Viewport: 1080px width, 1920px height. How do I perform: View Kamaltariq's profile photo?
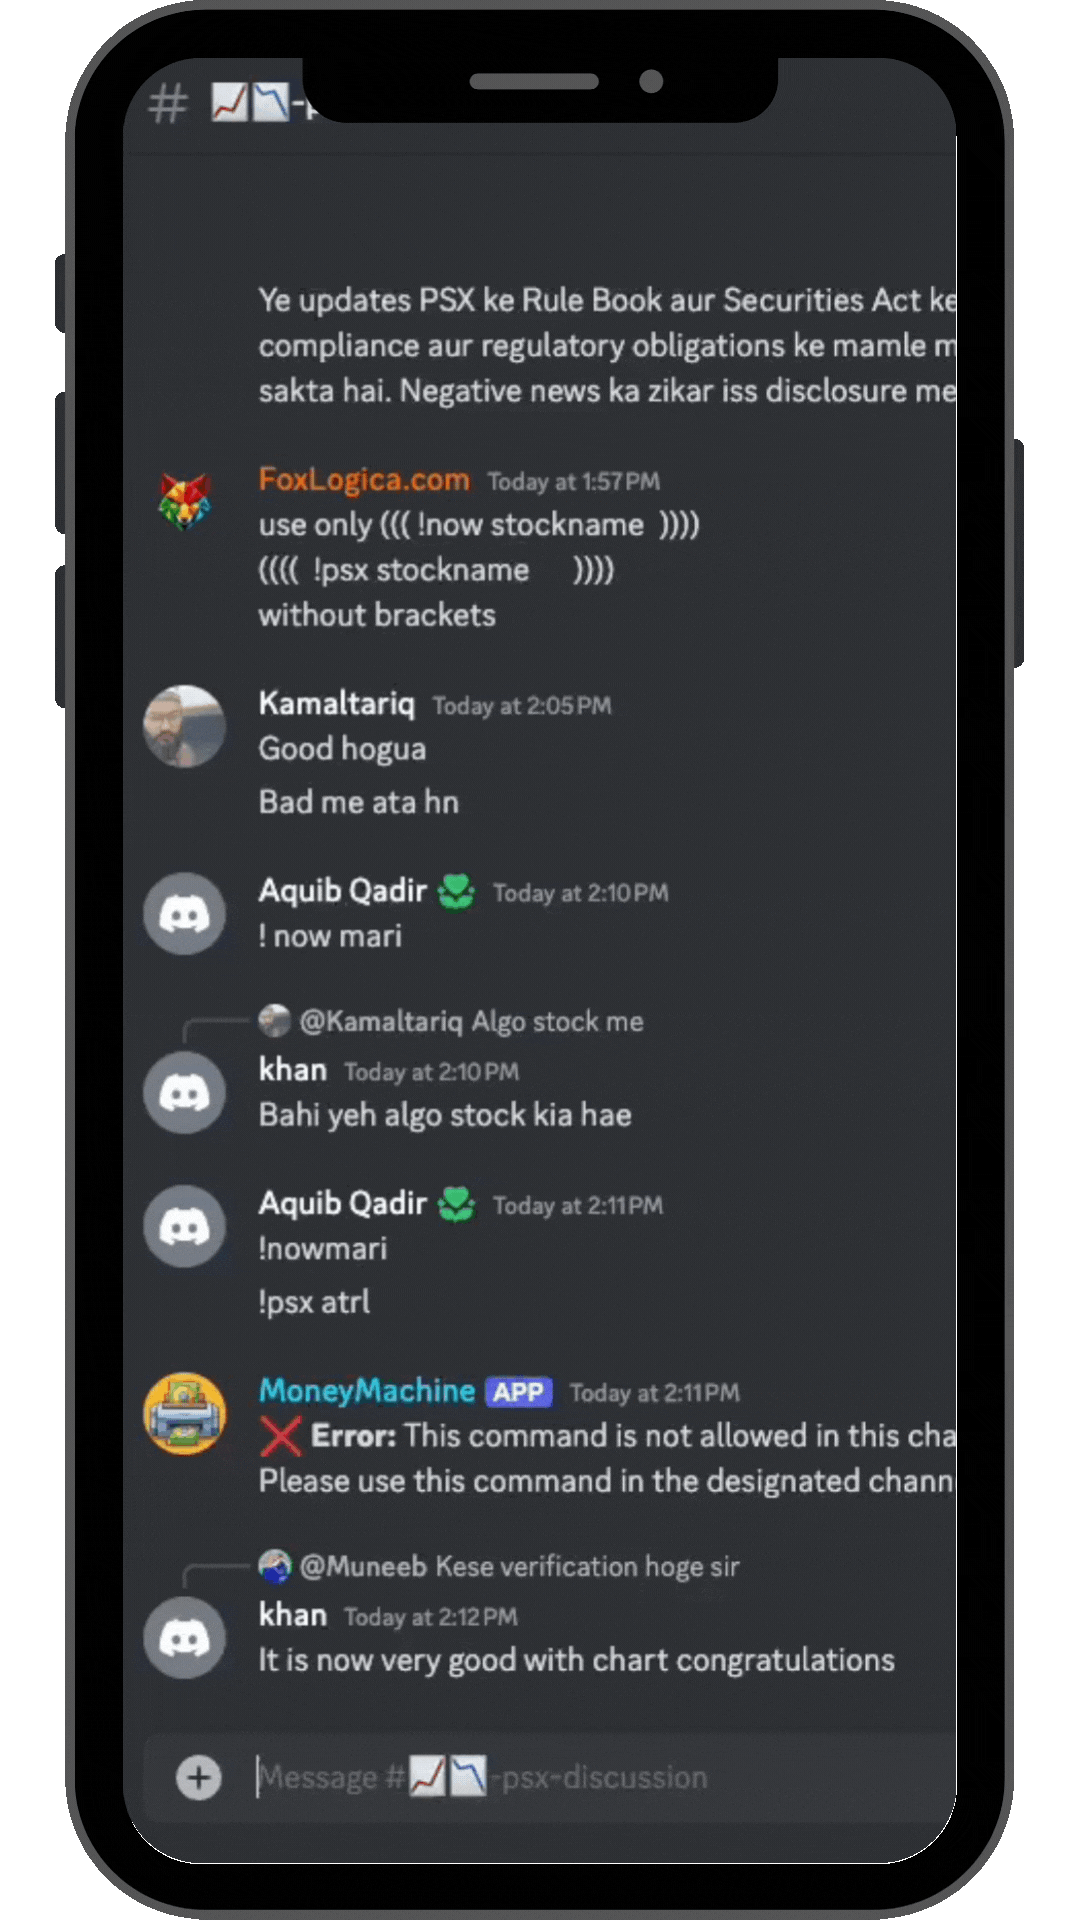(x=184, y=726)
